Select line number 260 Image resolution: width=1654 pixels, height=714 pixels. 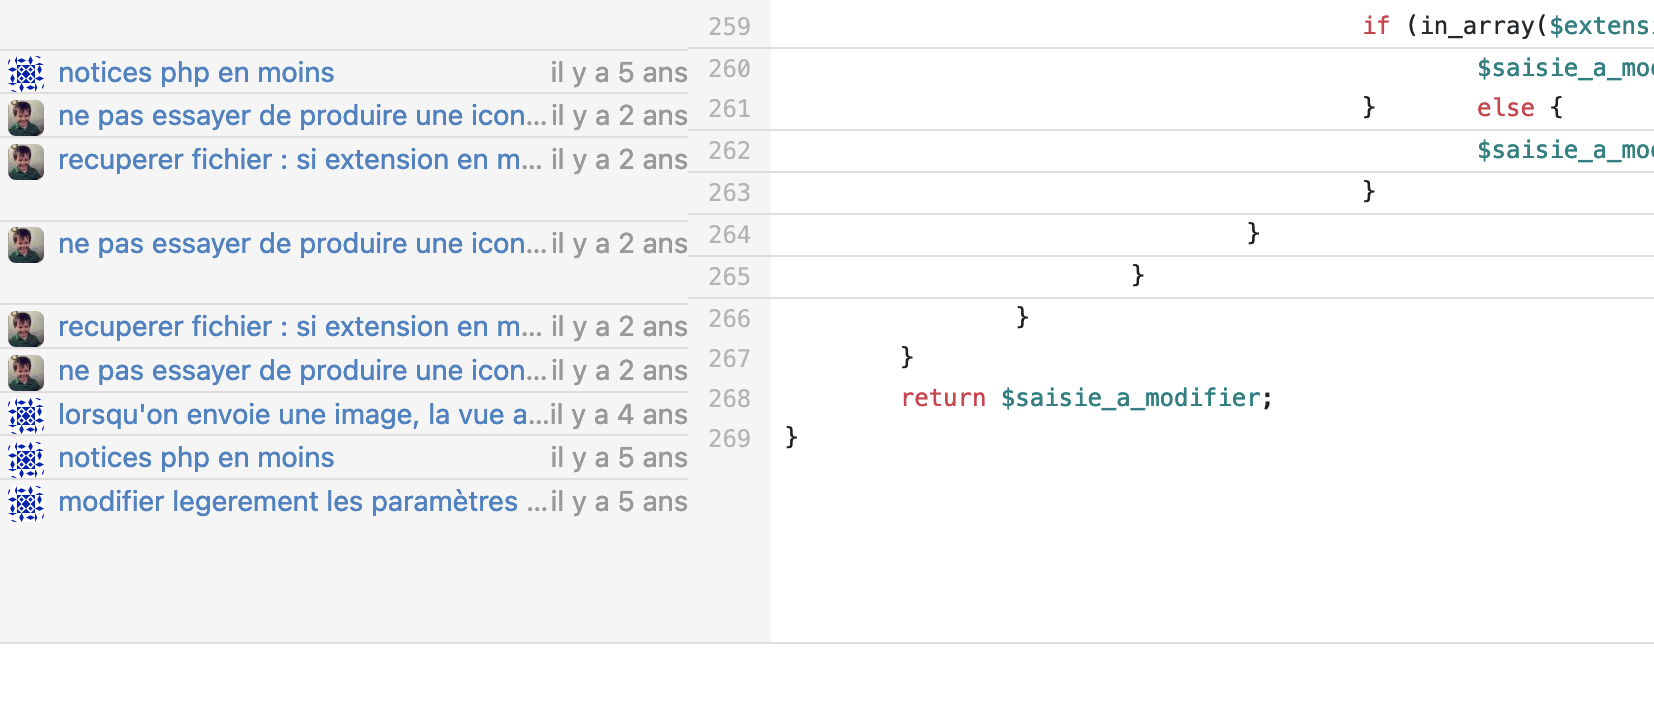point(729,69)
